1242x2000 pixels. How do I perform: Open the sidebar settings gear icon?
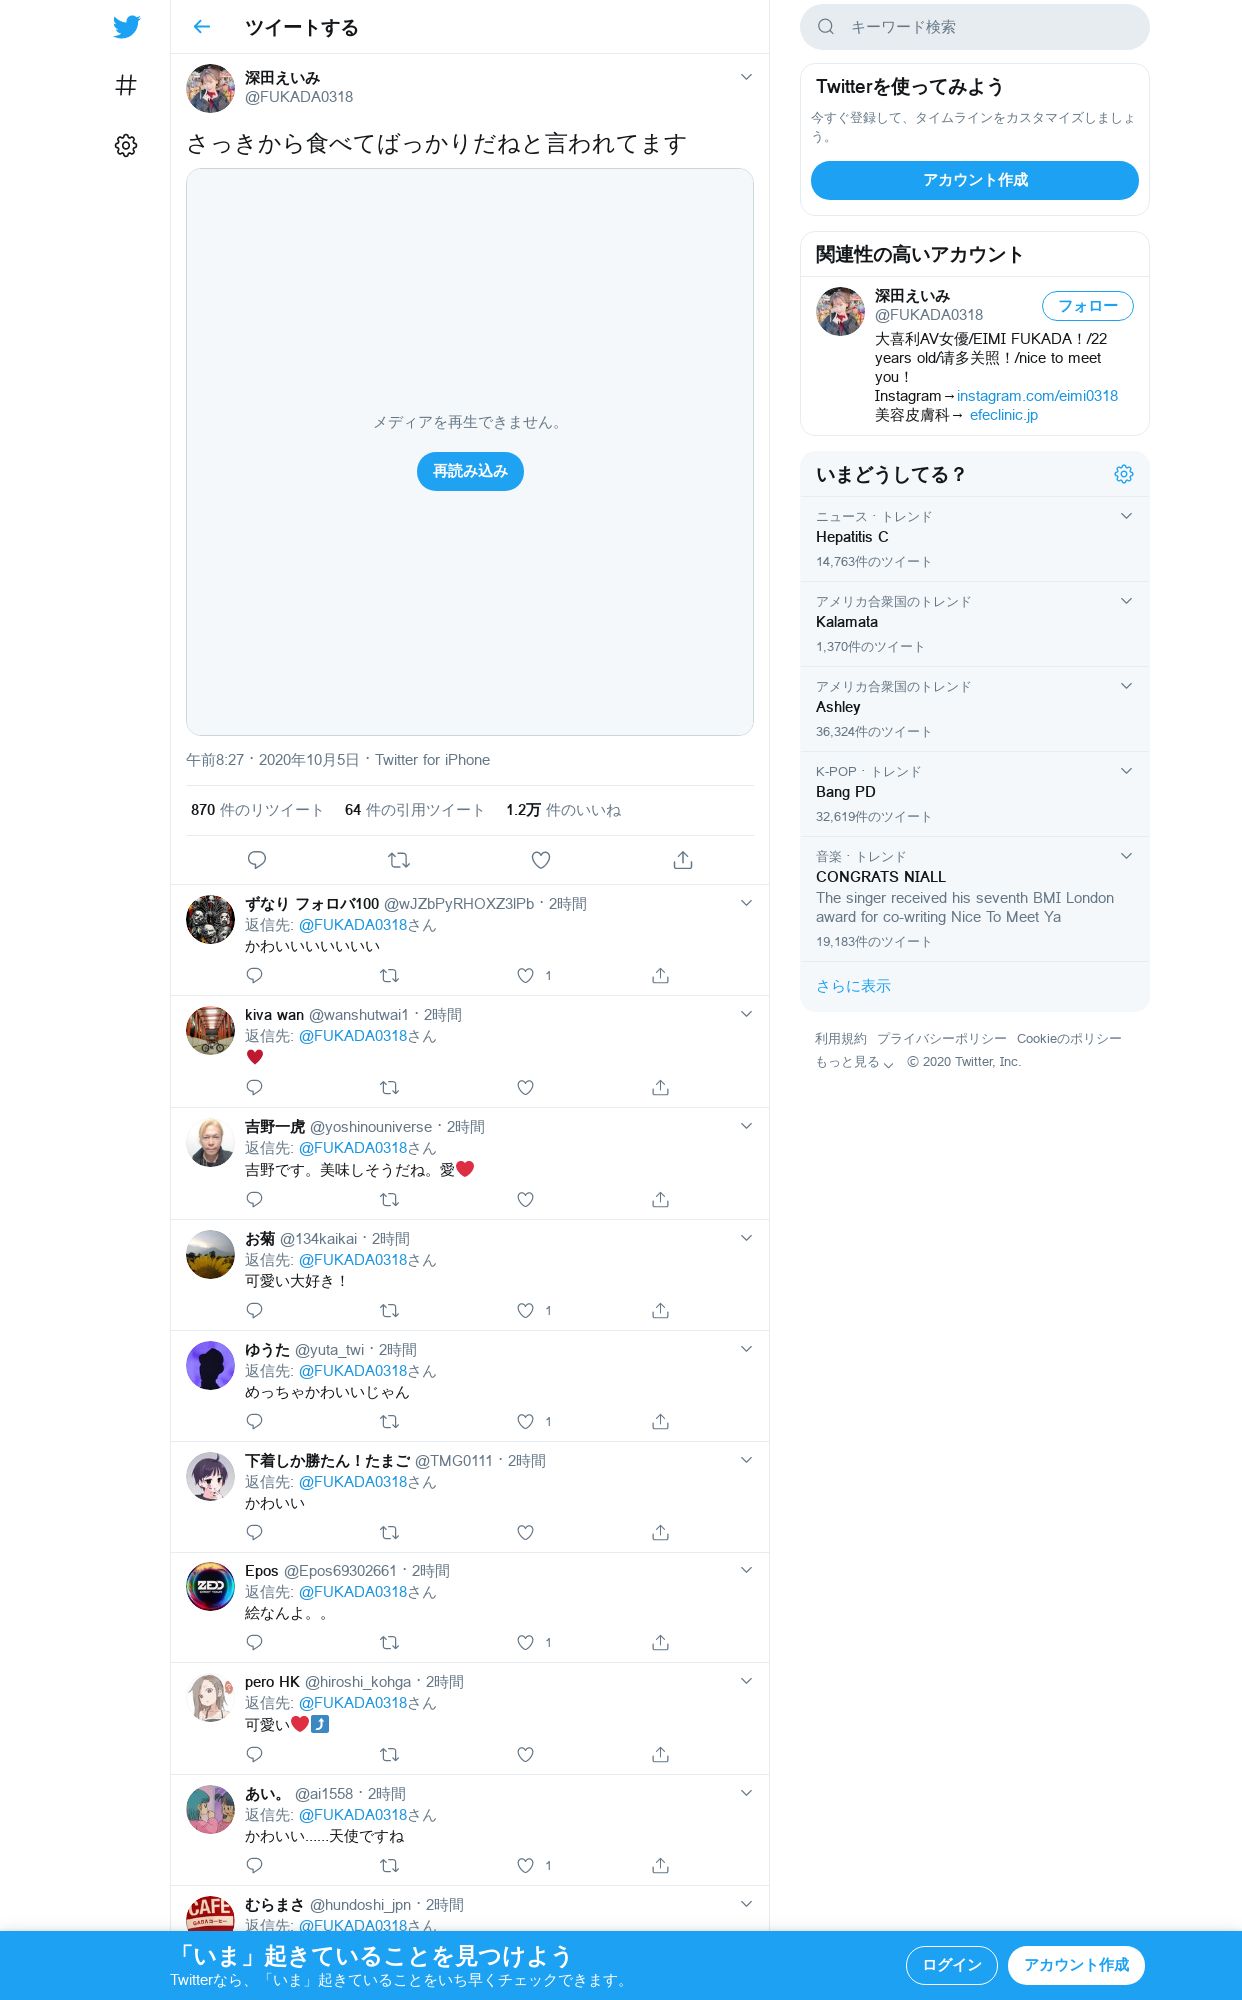[x=126, y=146]
